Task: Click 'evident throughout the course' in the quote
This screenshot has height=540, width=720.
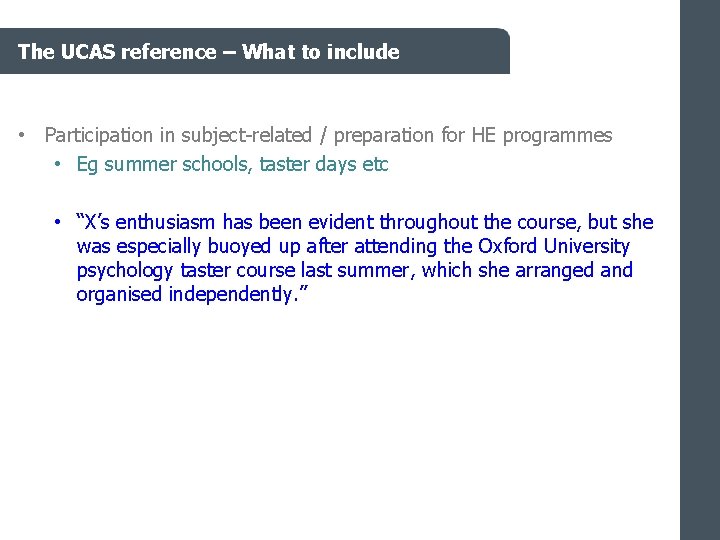Action: click(440, 222)
